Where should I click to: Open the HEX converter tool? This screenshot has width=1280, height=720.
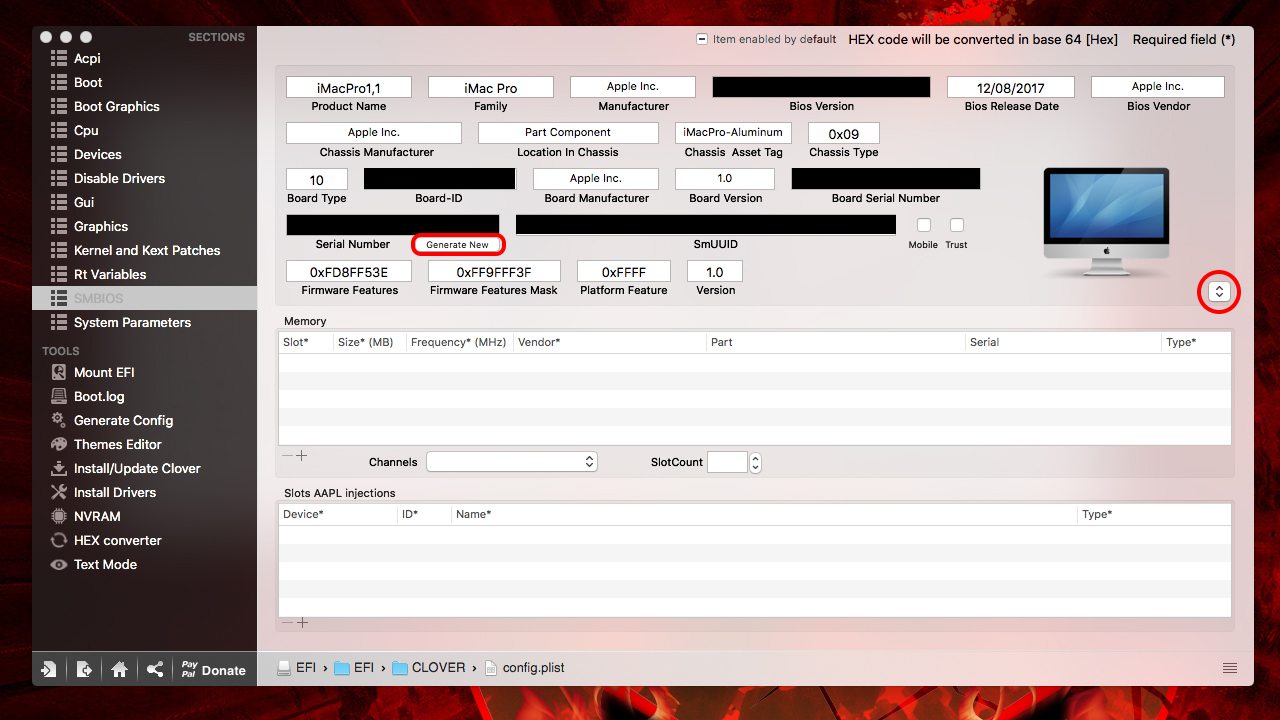point(117,540)
